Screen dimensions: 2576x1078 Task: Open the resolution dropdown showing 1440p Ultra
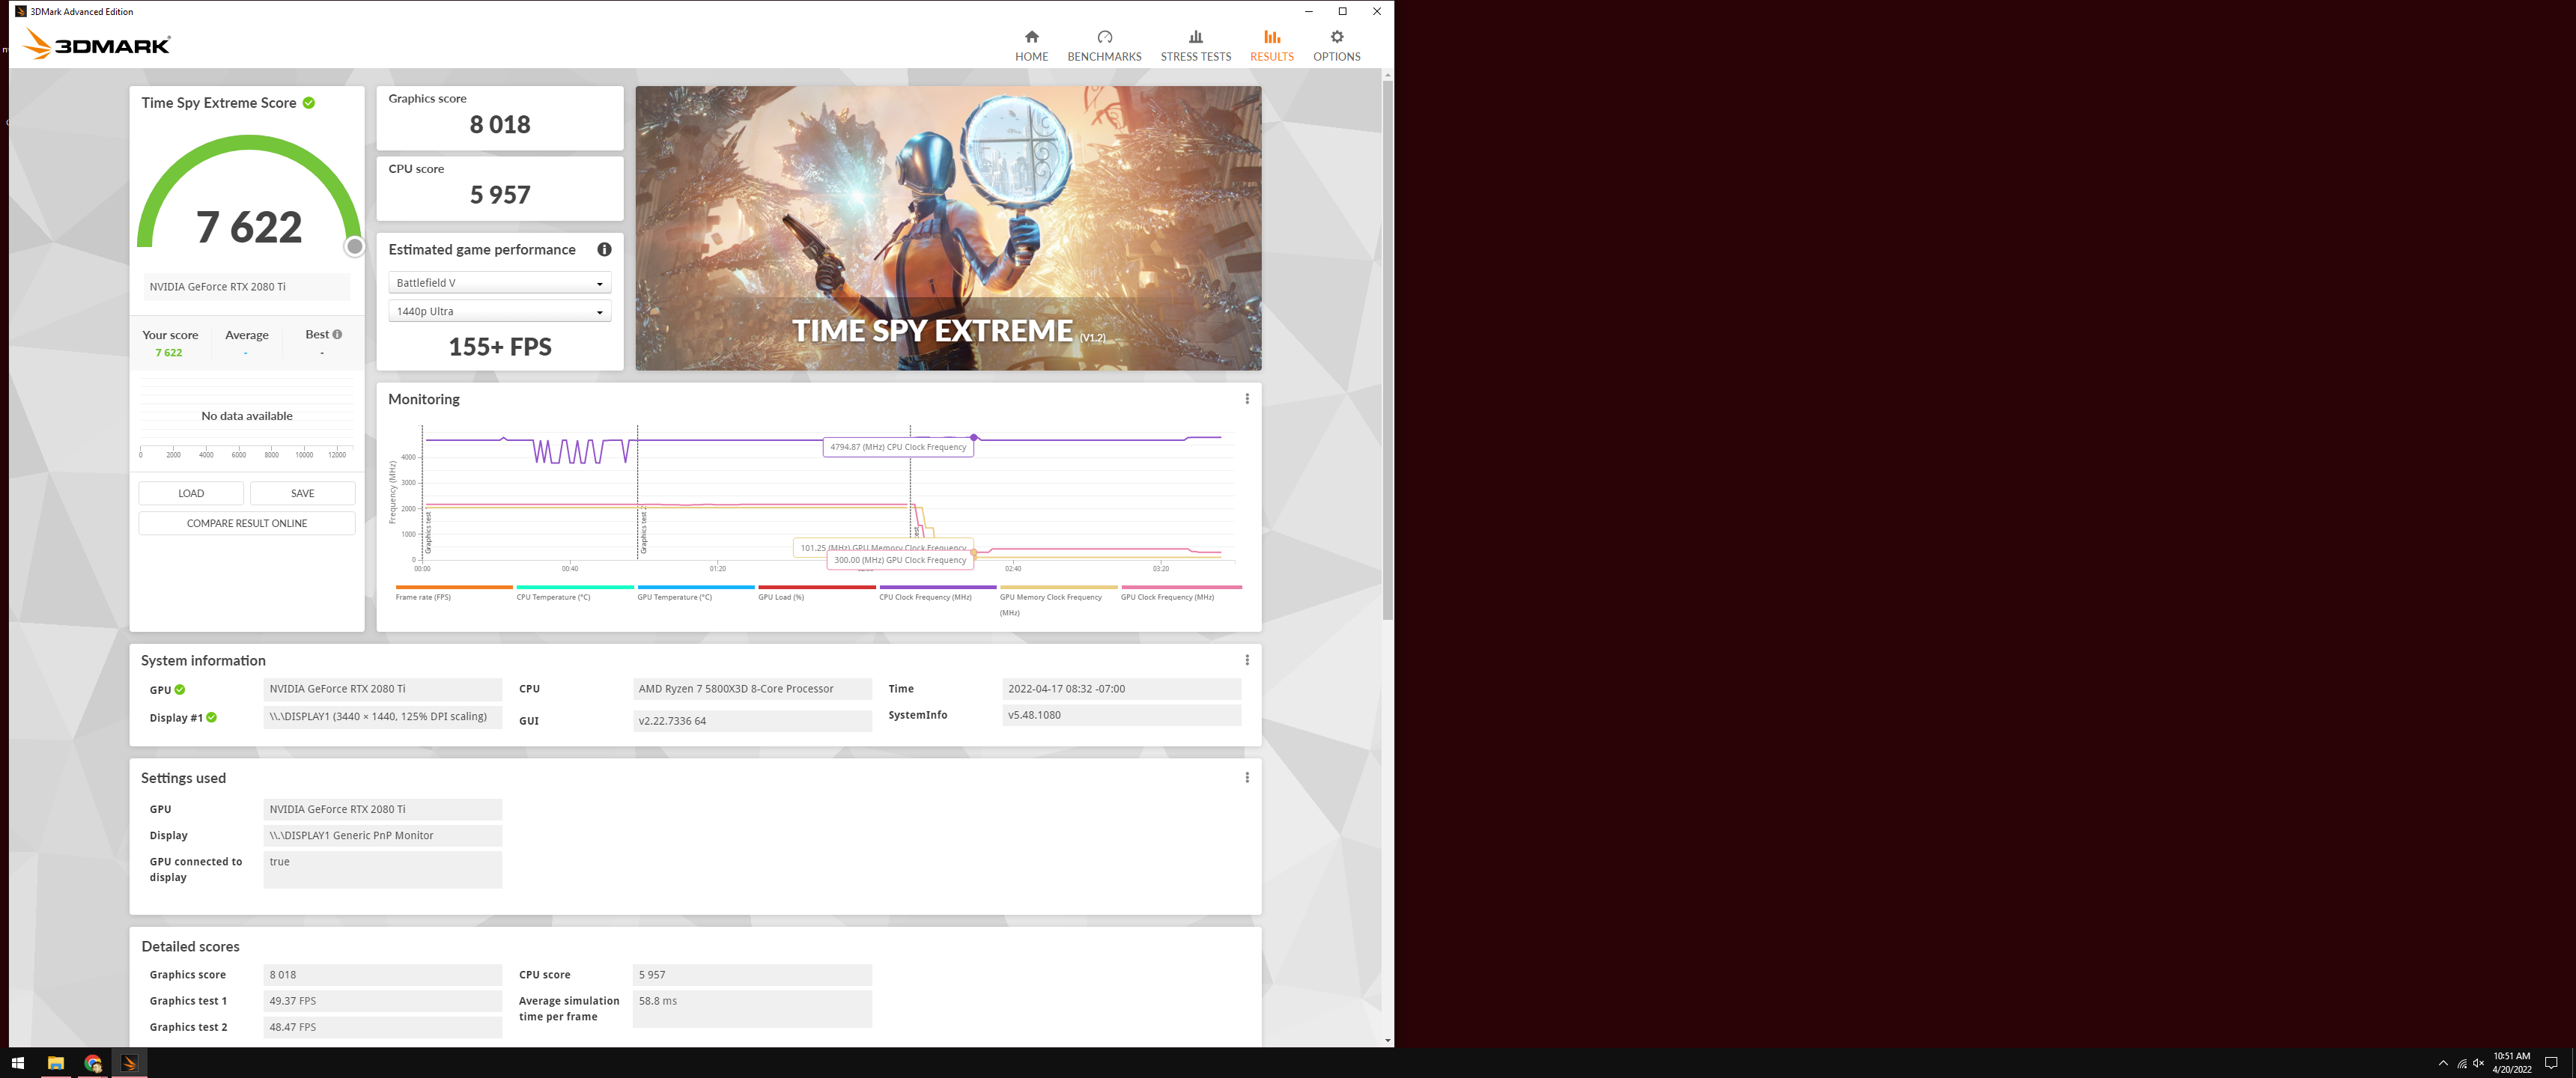coord(499,311)
